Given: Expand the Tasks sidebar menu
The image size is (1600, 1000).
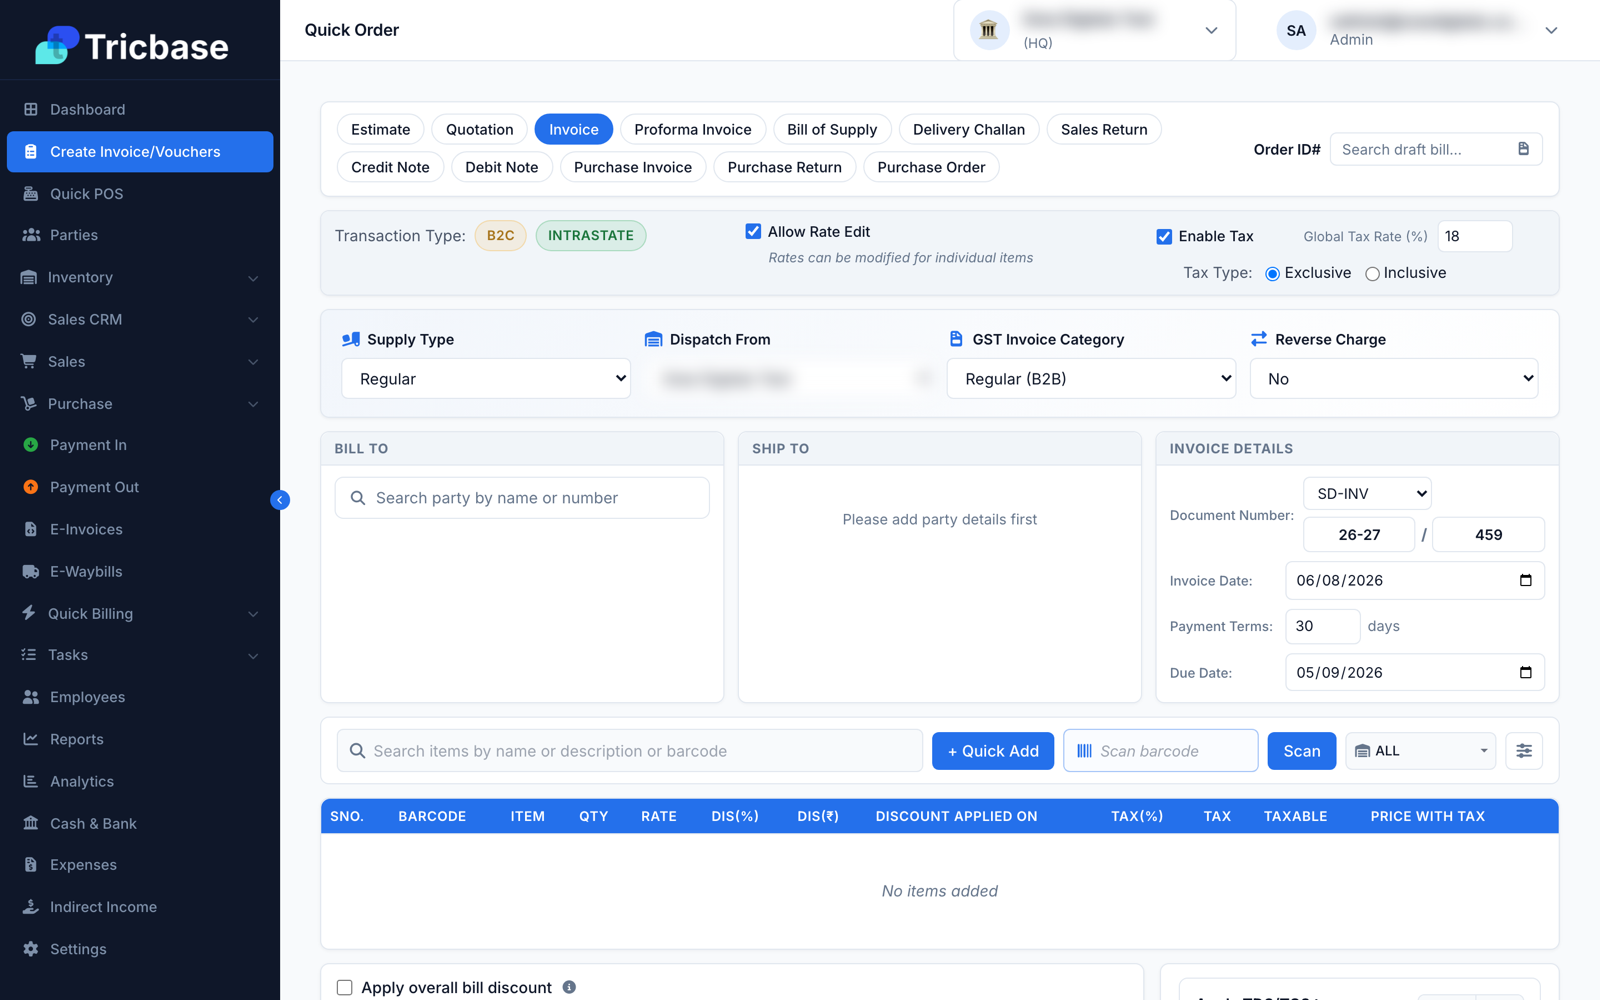Looking at the screenshot, I should tap(140, 655).
